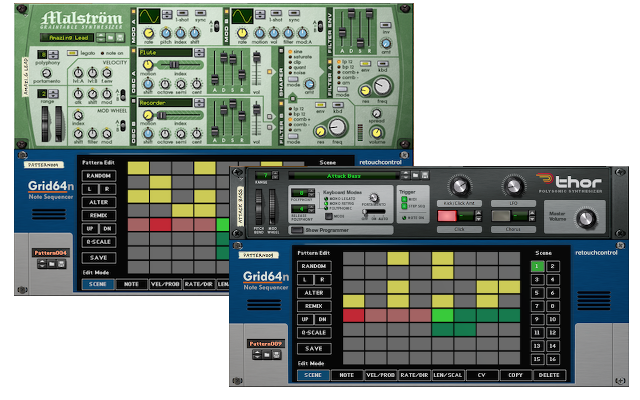This screenshot has width=640, height=400.
Task: Click REMIX in left Grid64n
Action: click(x=99, y=216)
